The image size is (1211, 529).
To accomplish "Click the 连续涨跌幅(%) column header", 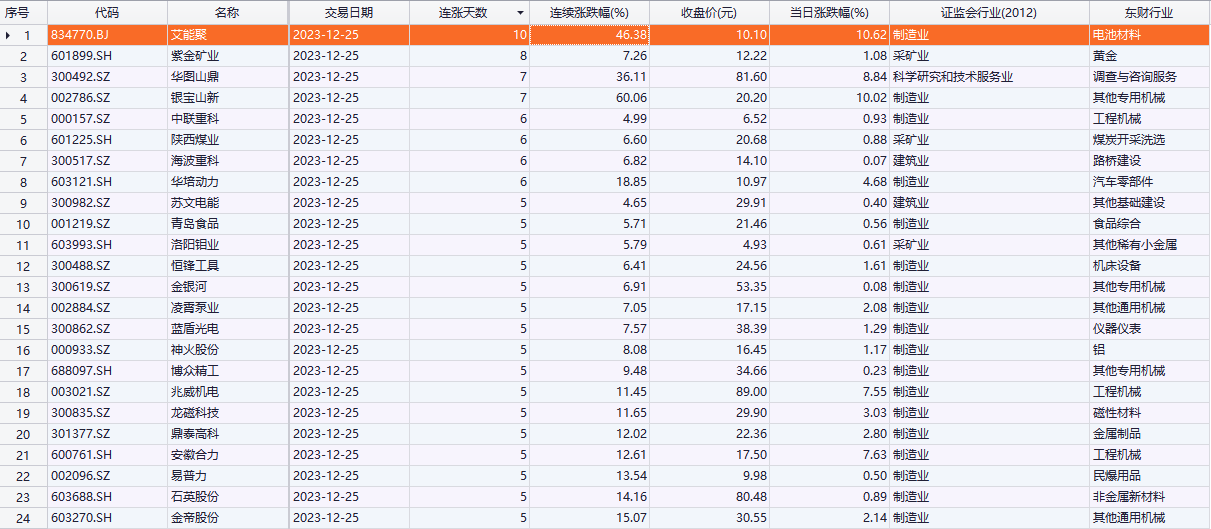I will (x=589, y=13).
